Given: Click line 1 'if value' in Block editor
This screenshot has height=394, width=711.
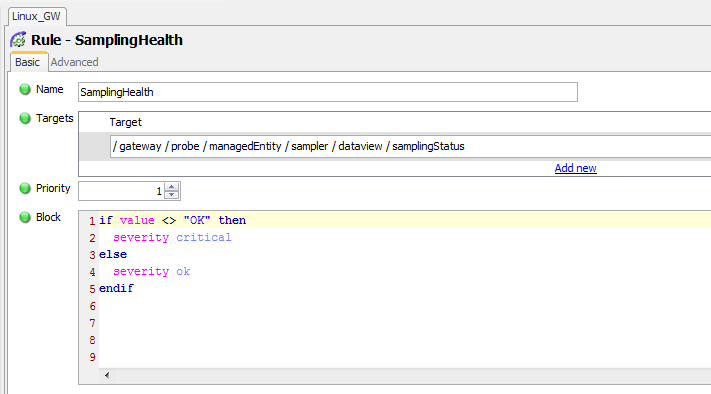Looking at the screenshot, I should tap(172, 220).
